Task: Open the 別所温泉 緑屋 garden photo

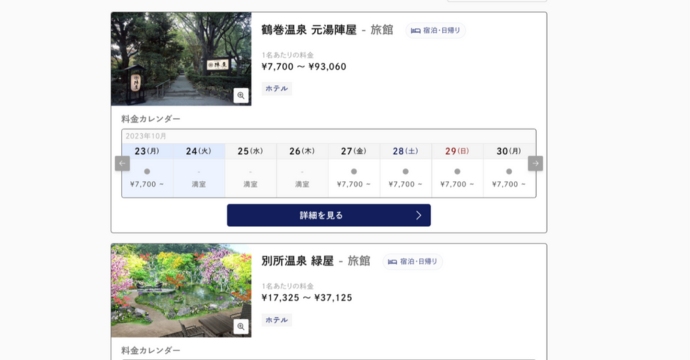Action: 181,290
